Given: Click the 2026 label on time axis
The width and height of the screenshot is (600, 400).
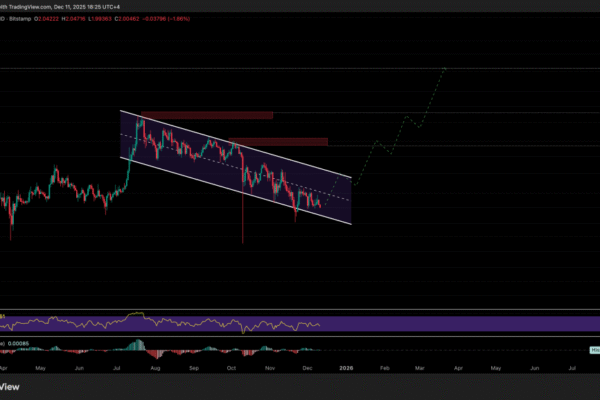Looking at the screenshot, I should click(346, 368).
